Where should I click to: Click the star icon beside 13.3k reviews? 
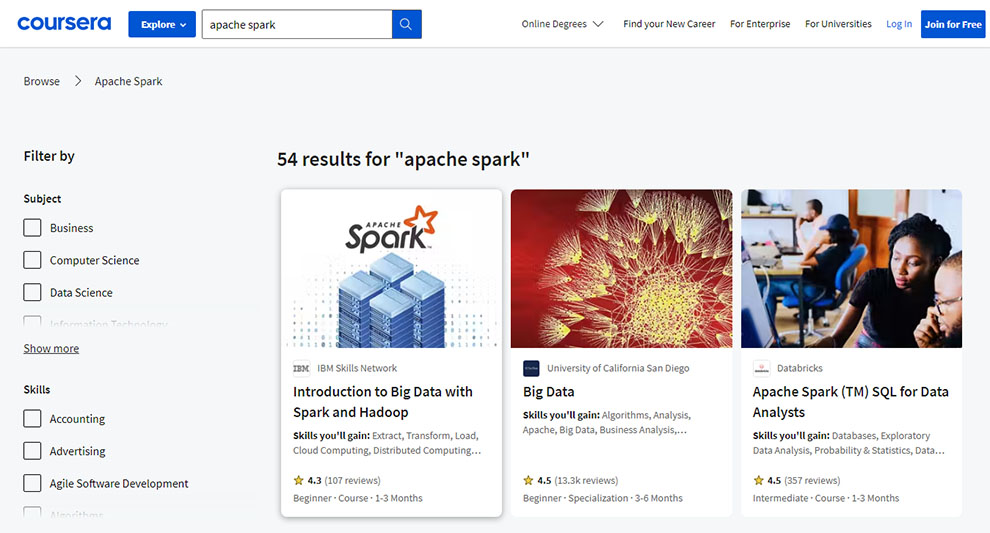click(528, 481)
